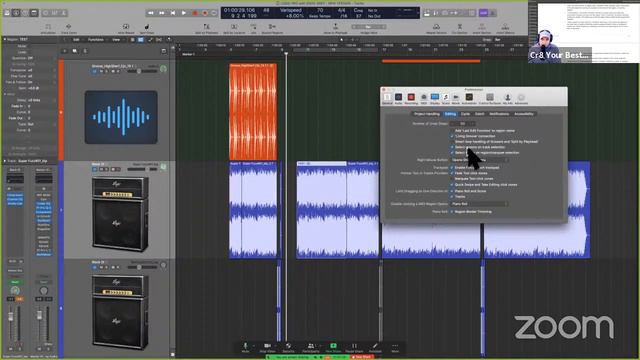Collapse the Region: TEST inspector section
The image size is (640, 360).
5,40
